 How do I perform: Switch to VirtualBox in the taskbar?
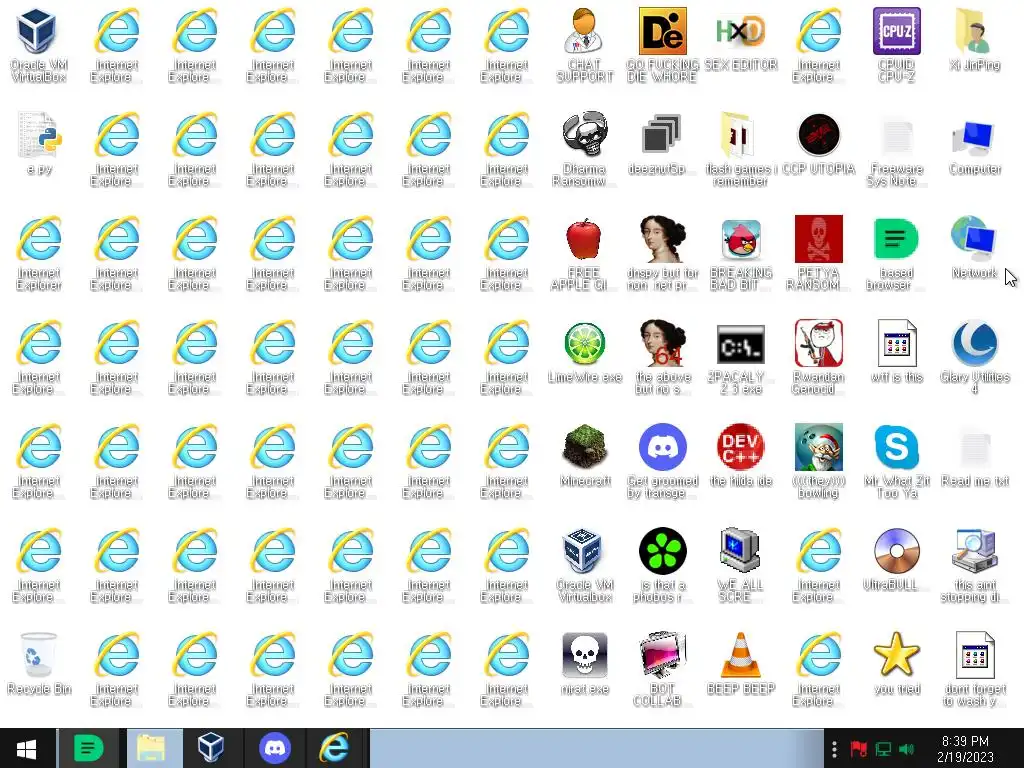[x=212, y=748]
